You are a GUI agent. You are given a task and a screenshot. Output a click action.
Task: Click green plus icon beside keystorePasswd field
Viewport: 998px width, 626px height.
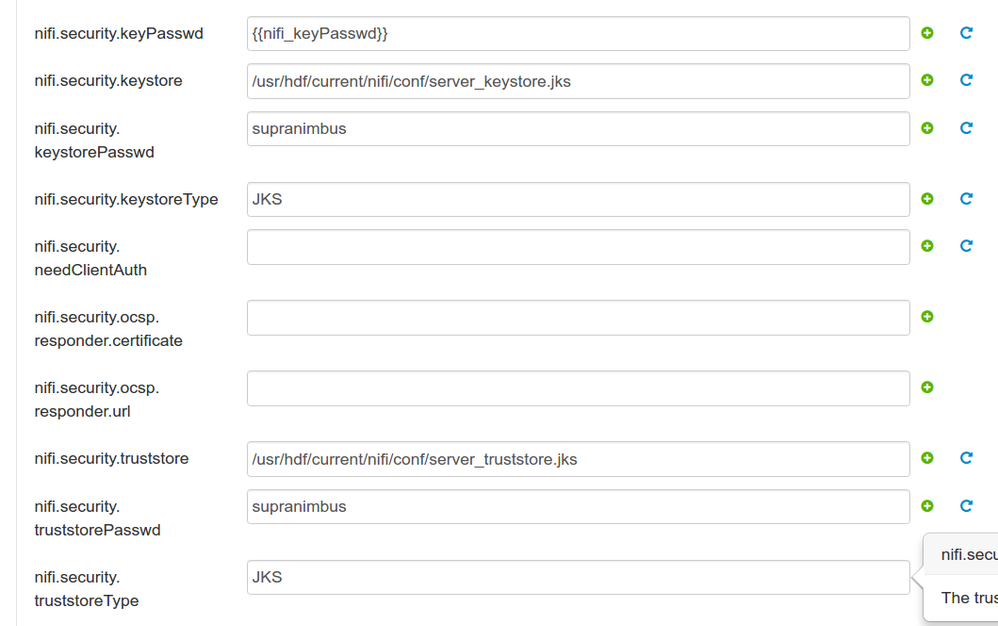(927, 128)
